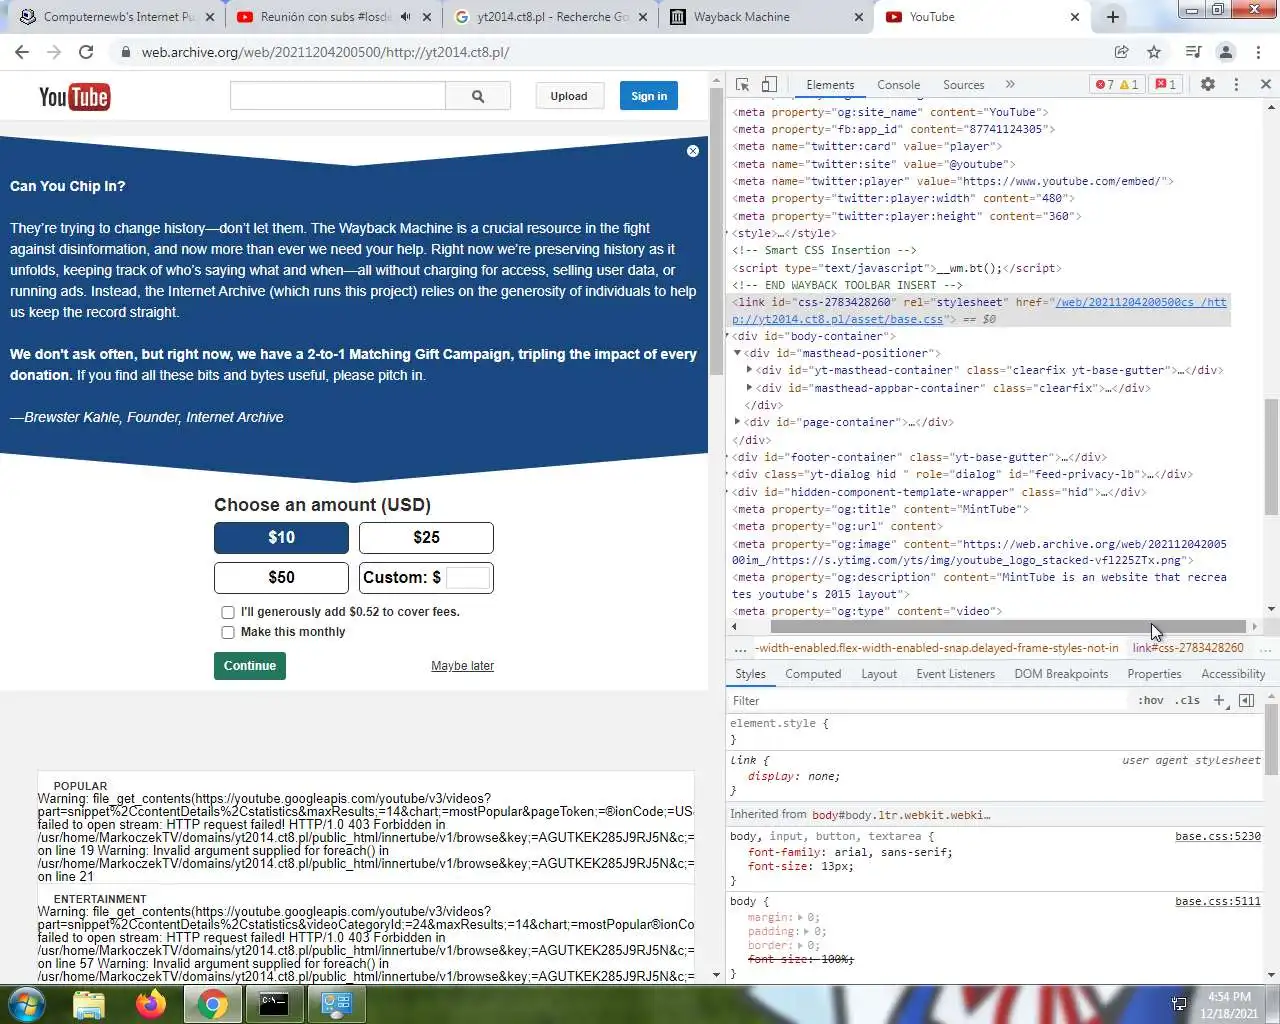Open the DOM Breakpoints tab
Viewport: 1280px width, 1024px height.
click(1061, 674)
